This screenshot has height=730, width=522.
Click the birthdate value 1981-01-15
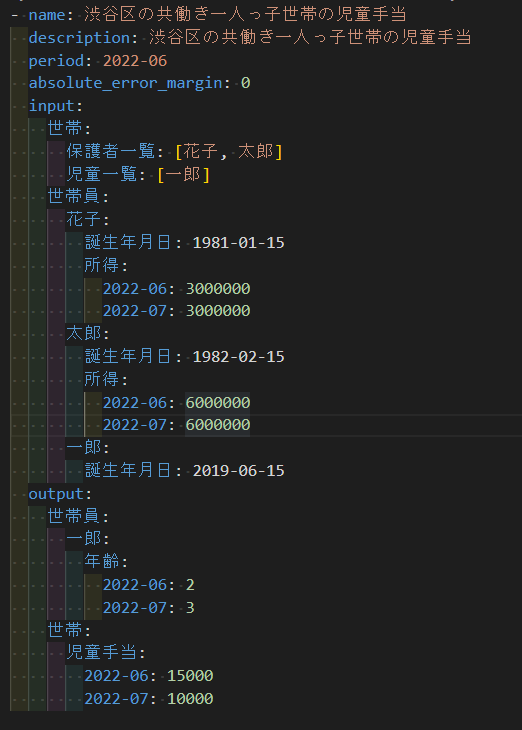238,243
